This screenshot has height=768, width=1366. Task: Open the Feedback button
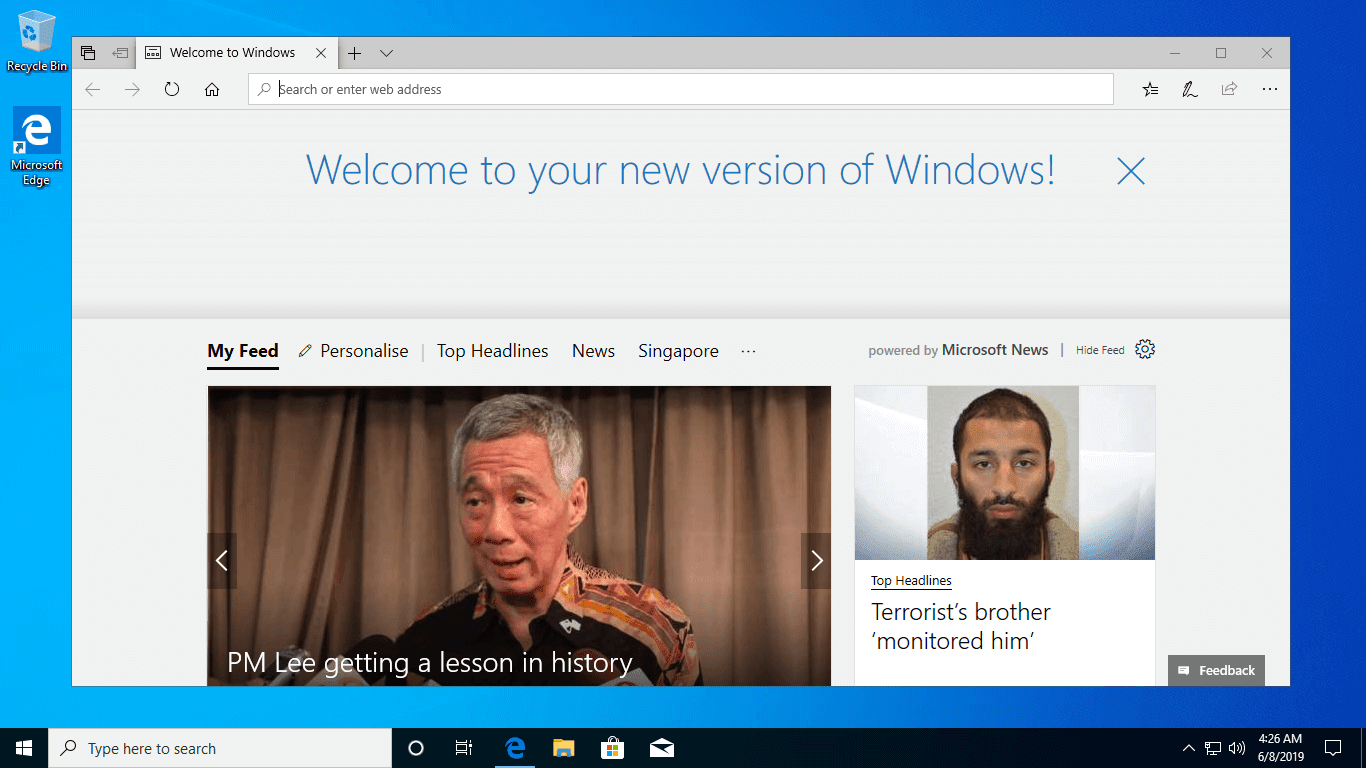1216,670
